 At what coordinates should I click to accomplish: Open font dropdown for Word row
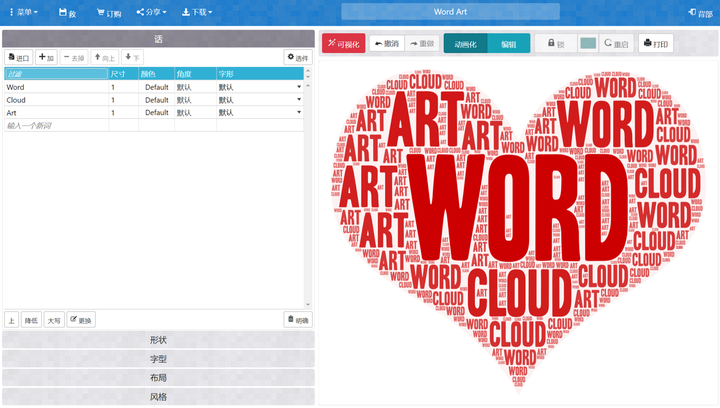(299, 87)
